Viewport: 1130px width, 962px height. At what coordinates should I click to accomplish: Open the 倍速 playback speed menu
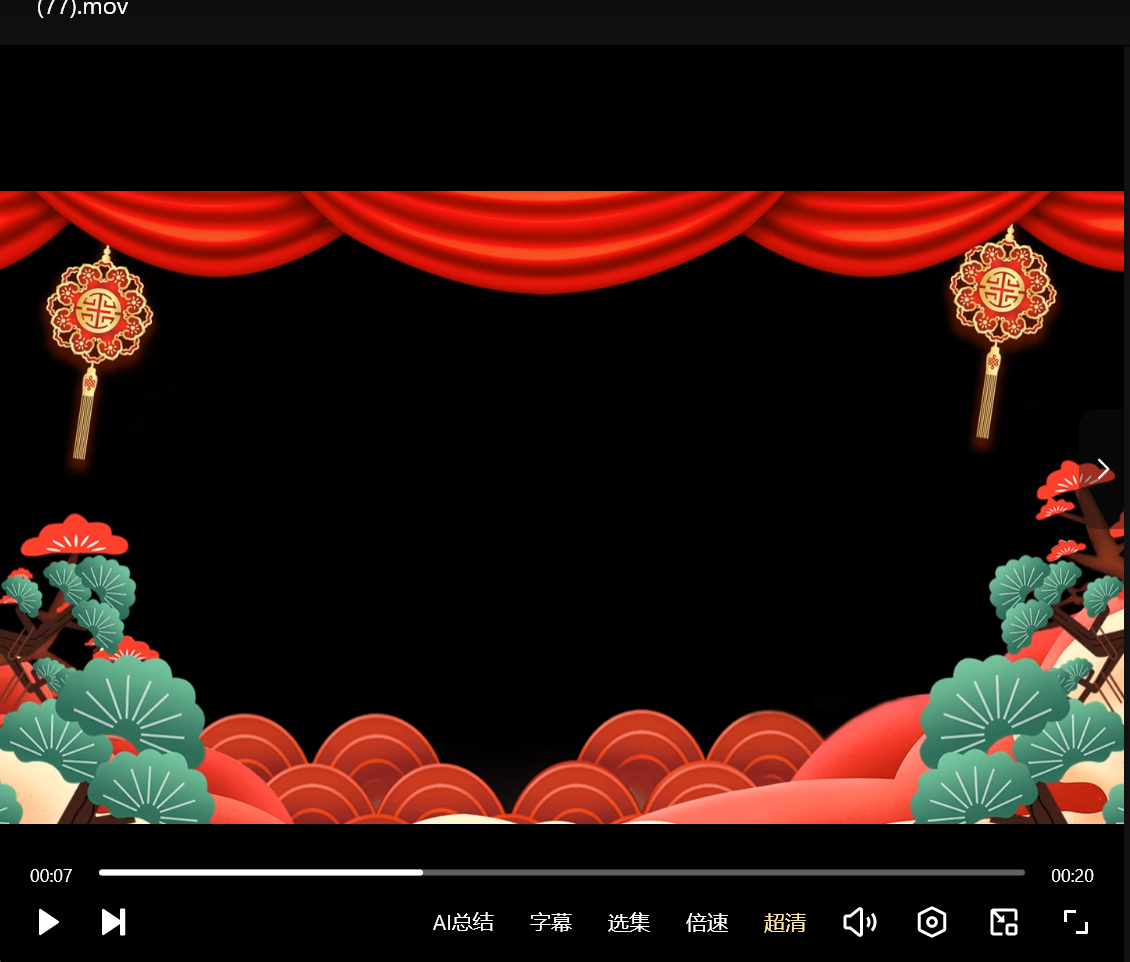coord(707,922)
